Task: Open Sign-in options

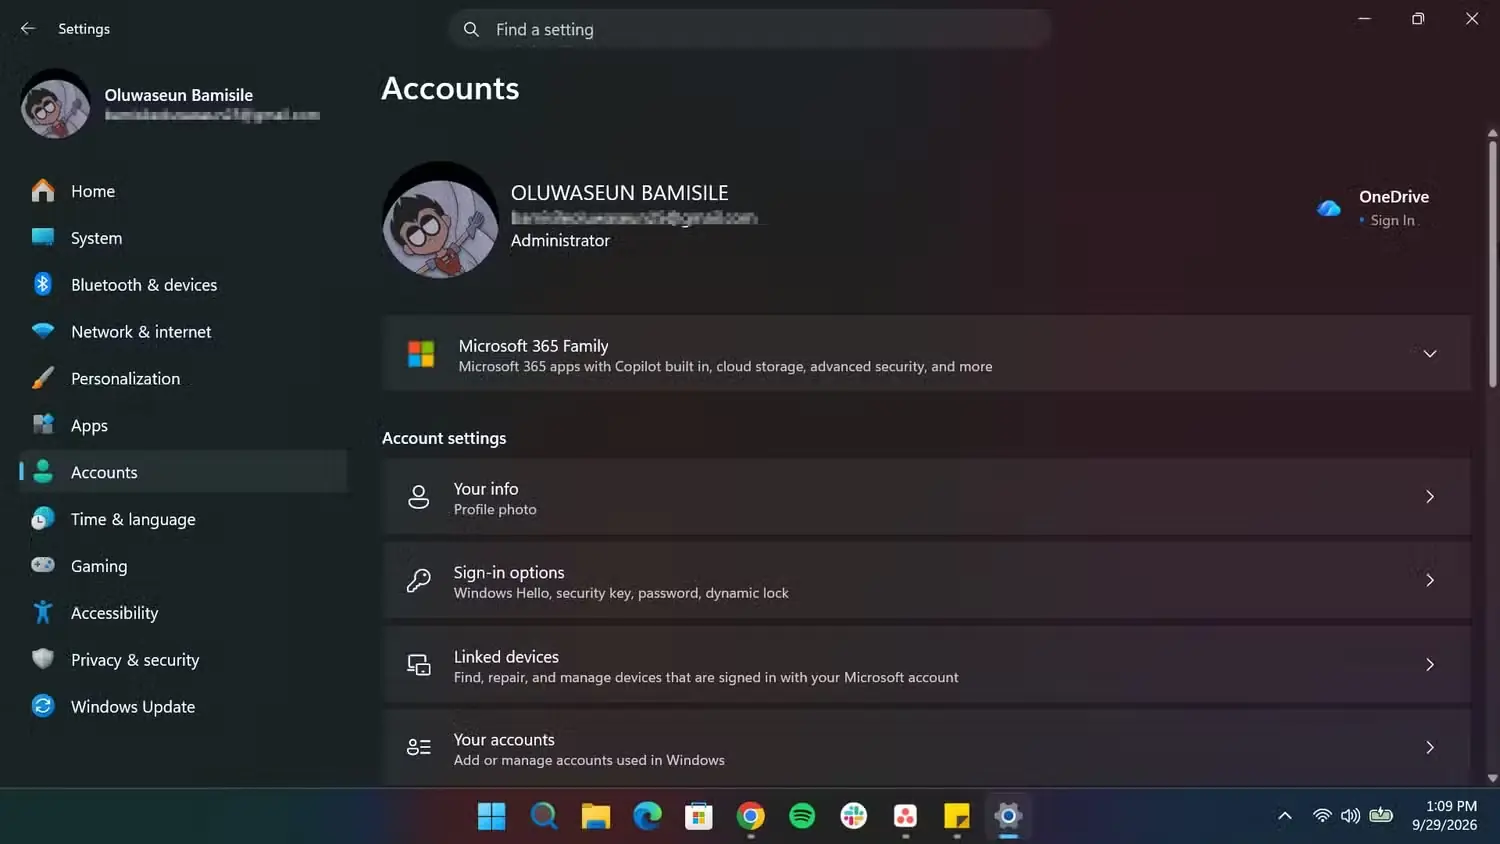Action: pyautogui.click(x=926, y=581)
